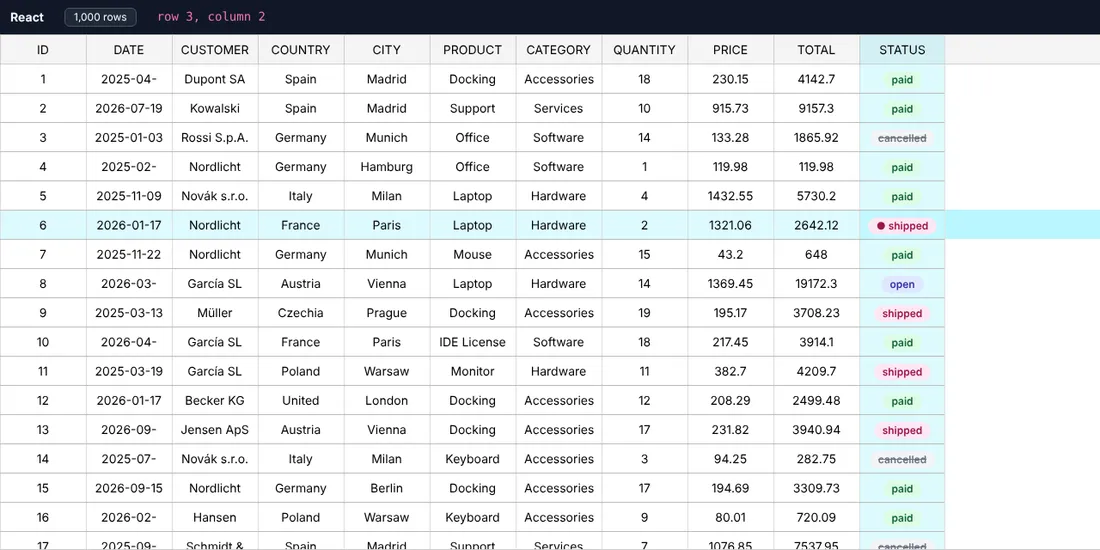The width and height of the screenshot is (1100, 550).
Task: Click the 1,000 rows badge
Action: pyautogui.click(x=100, y=17)
